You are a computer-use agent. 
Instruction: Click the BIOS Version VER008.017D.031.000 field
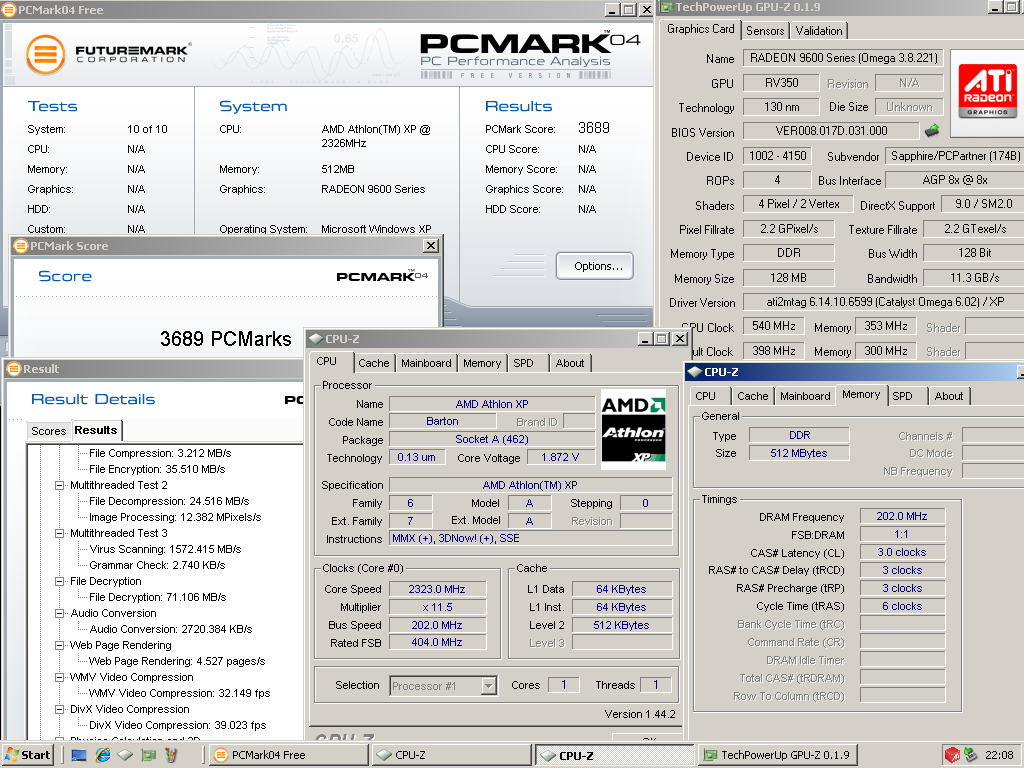pyautogui.click(x=831, y=131)
